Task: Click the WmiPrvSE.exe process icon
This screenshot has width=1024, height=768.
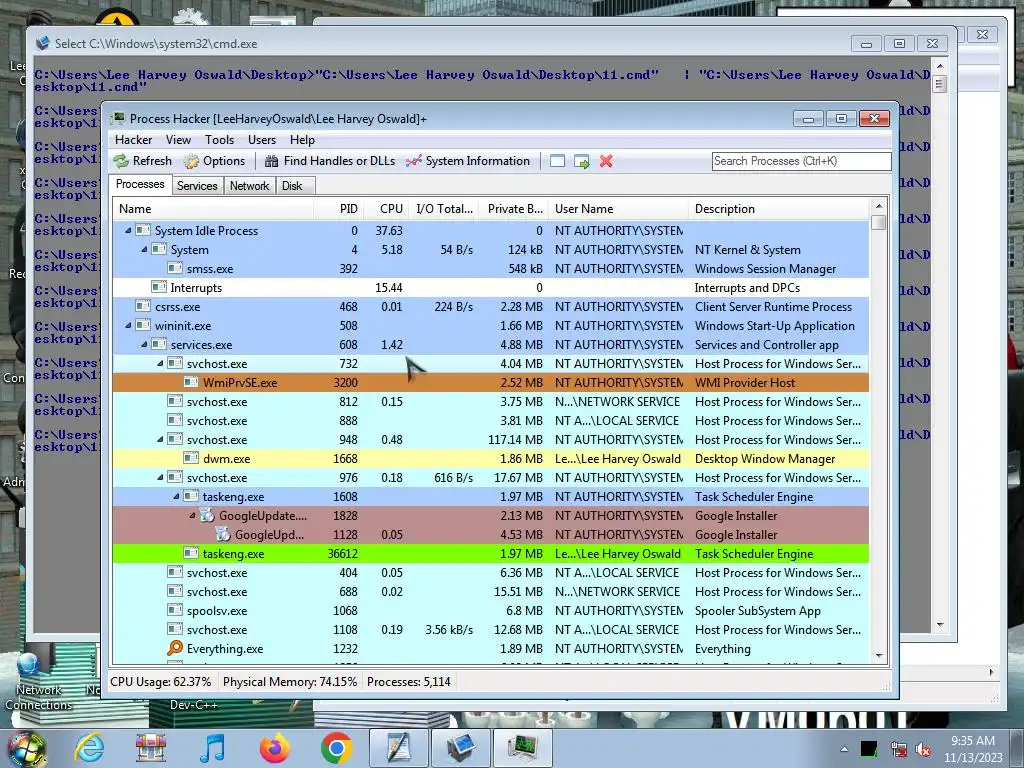Action: tap(191, 383)
